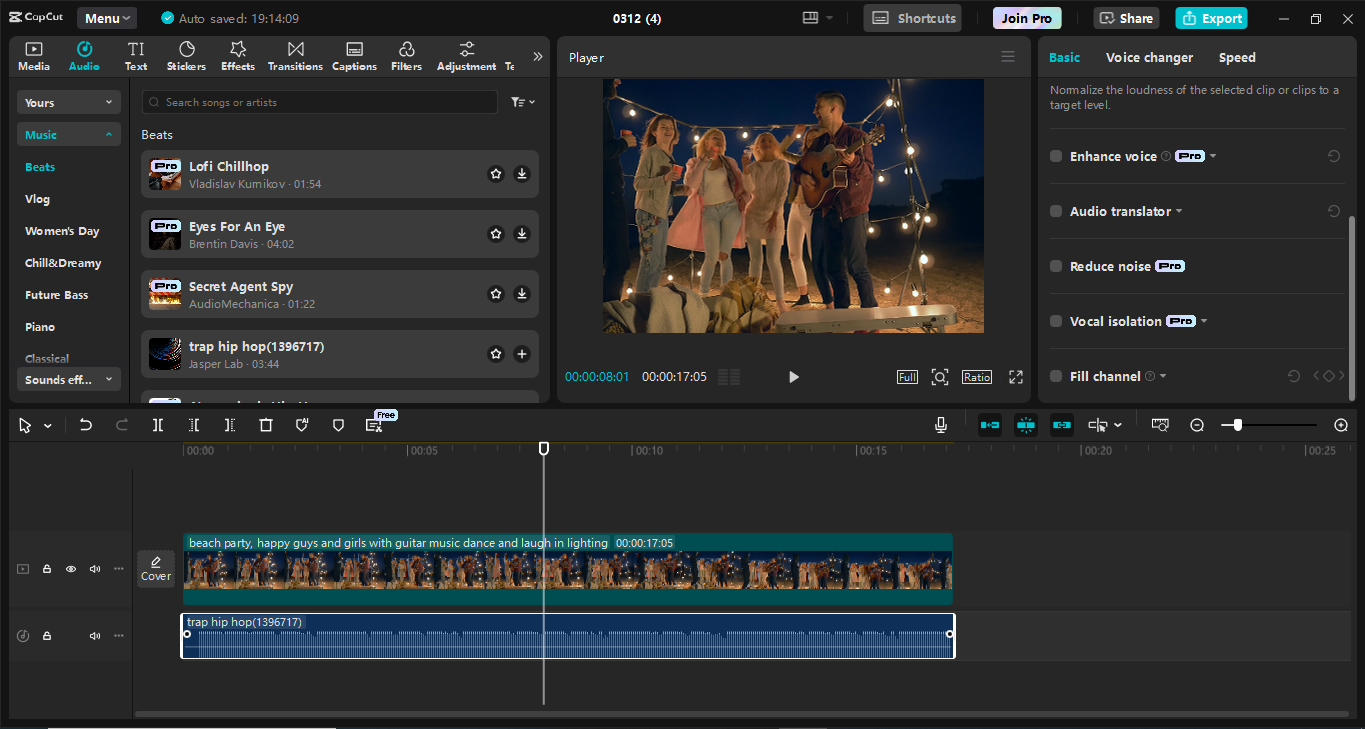Viewport: 1365px width, 729px height.
Task: Click the timeline zoom slider
Action: click(x=1238, y=425)
